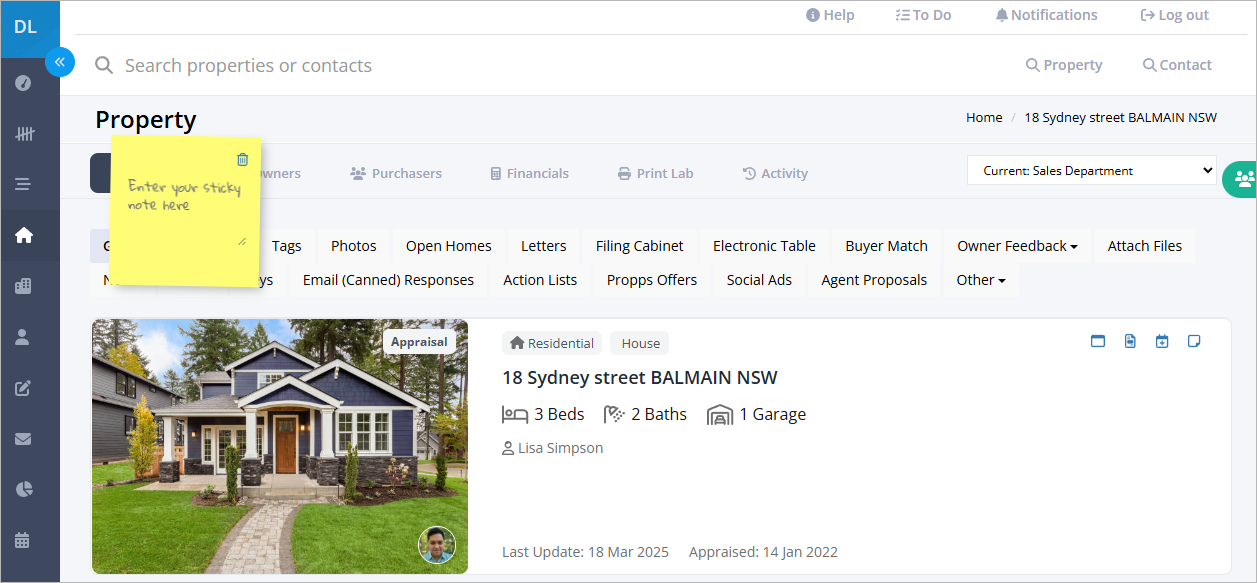Open the house property photo thumbnail
The image size is (1257, 583).
[280, 446]
